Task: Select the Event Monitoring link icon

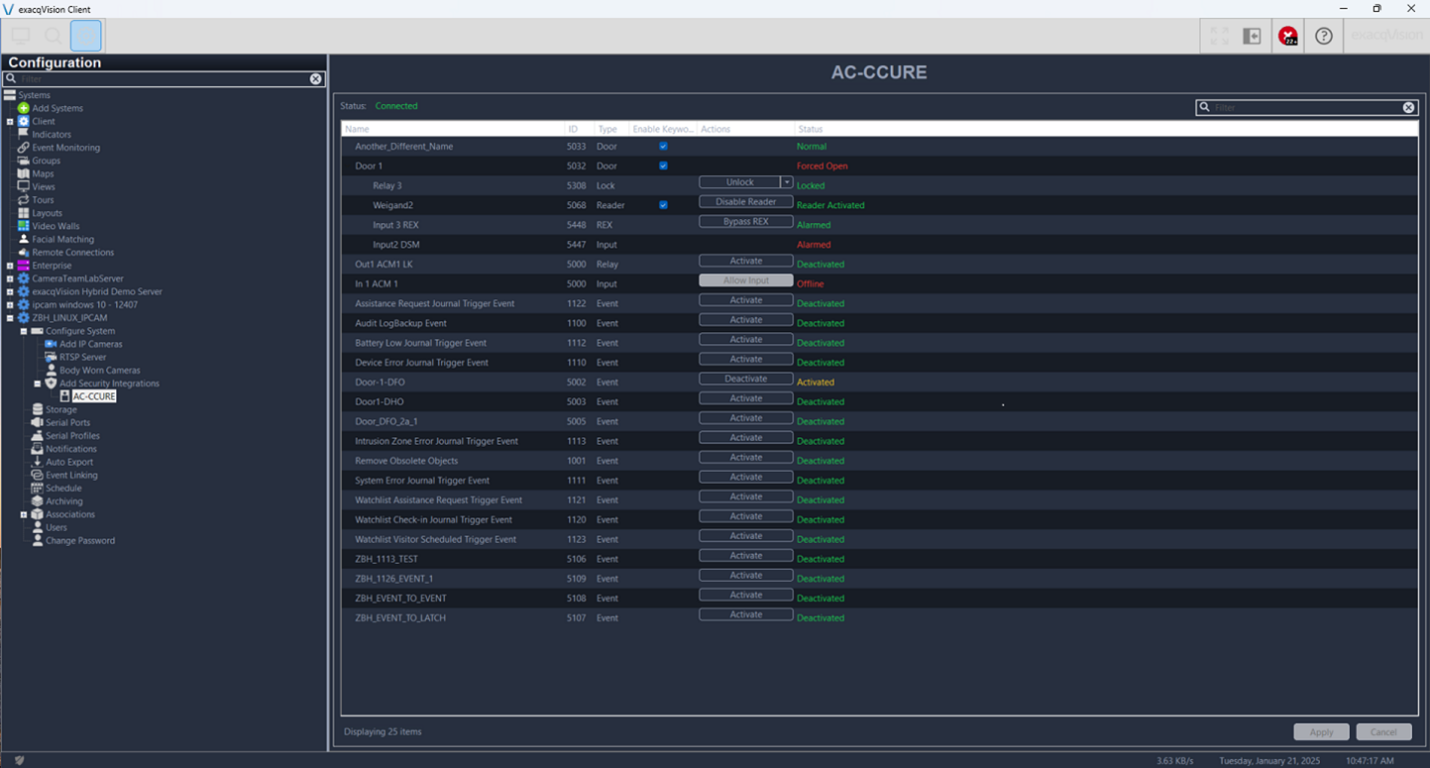Action: [24, 147]
